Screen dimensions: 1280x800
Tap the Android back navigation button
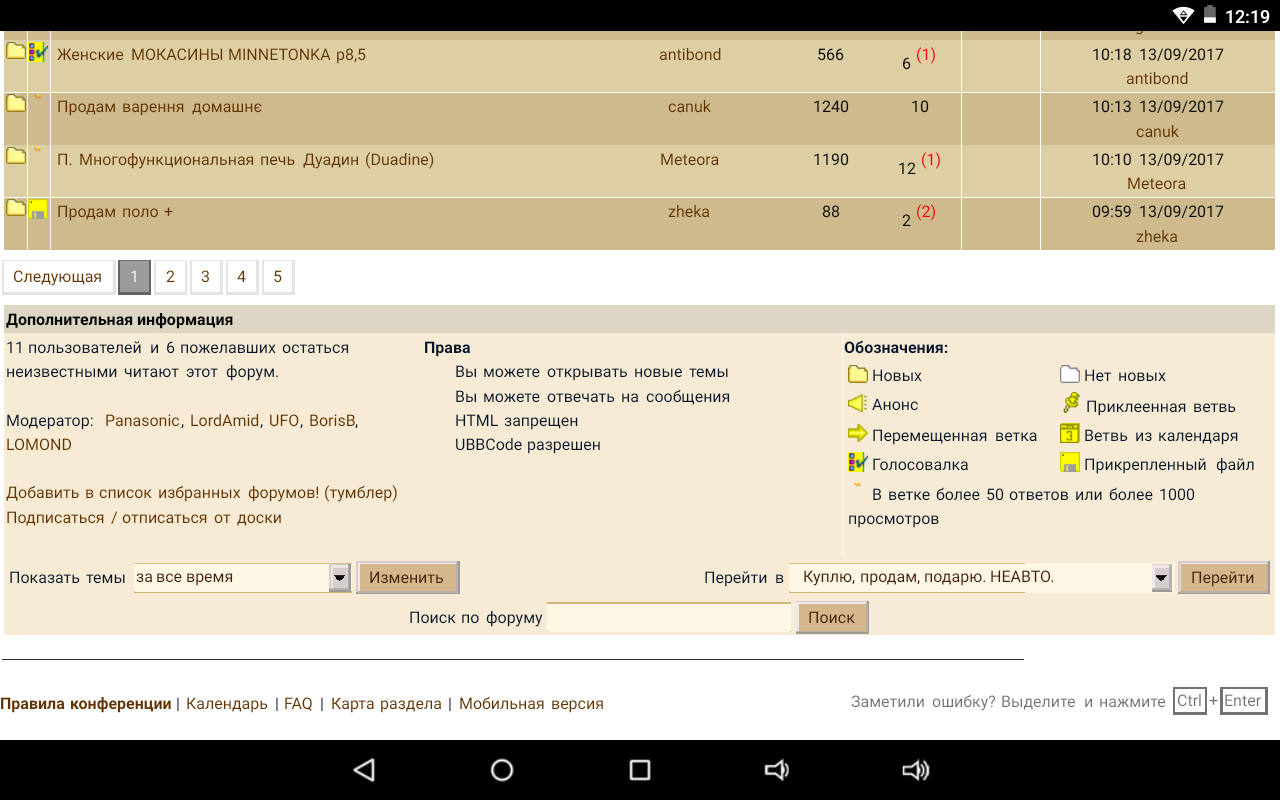click(x=365, y=769)
